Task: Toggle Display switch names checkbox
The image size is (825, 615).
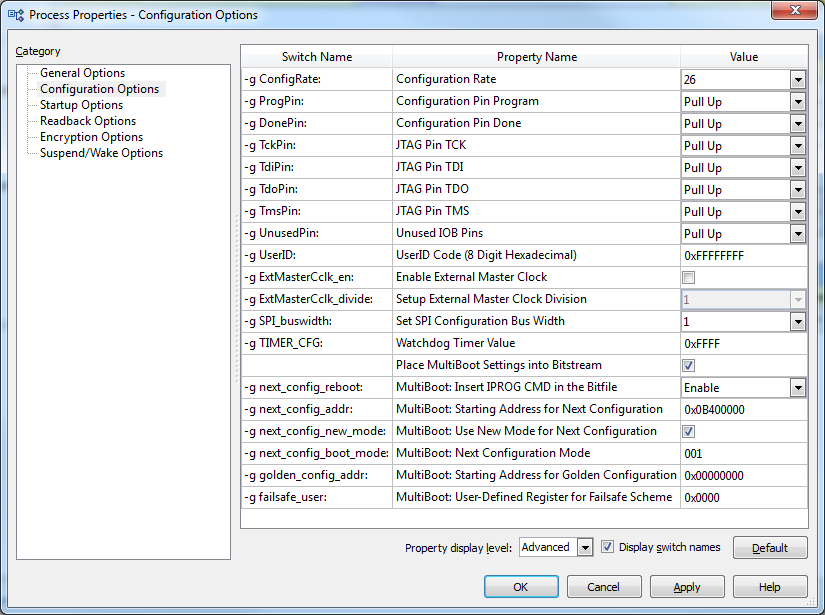Action: coord(607,547)
